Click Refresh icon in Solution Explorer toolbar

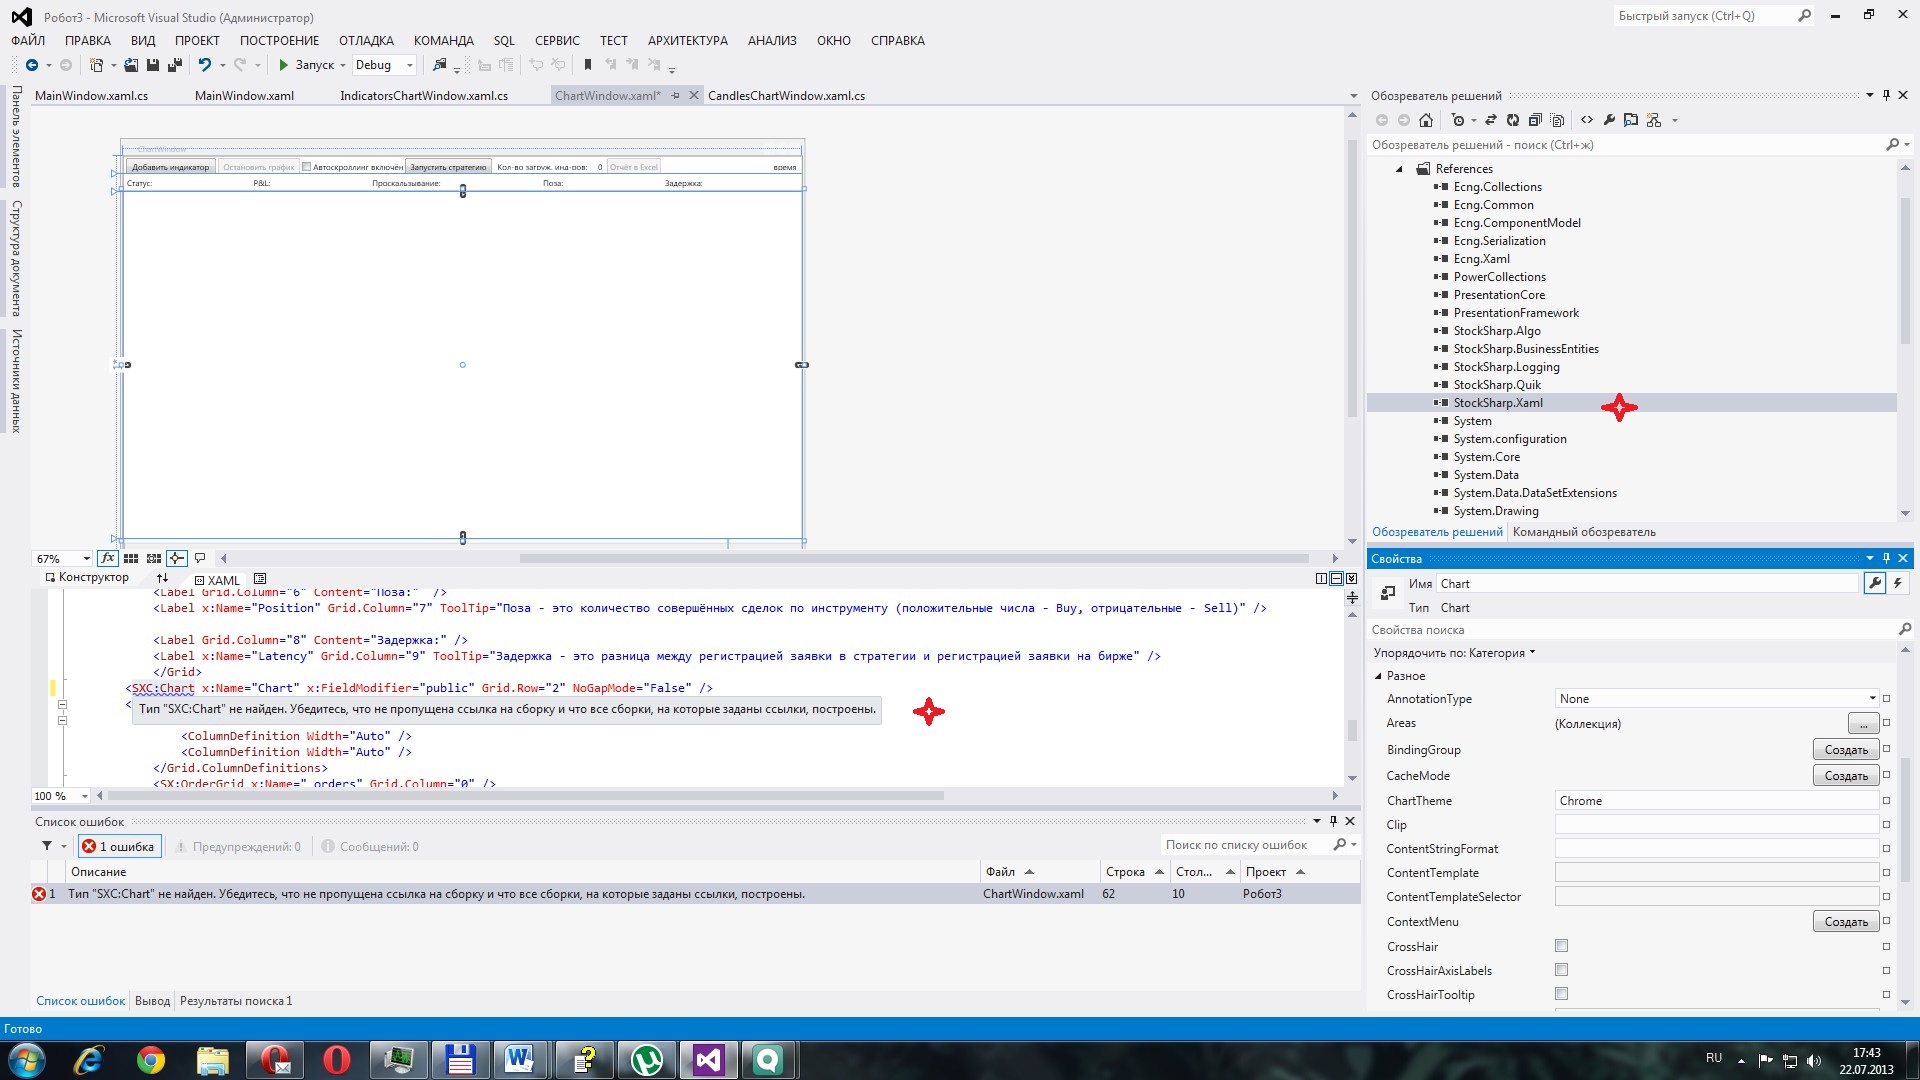(1512, 120)
